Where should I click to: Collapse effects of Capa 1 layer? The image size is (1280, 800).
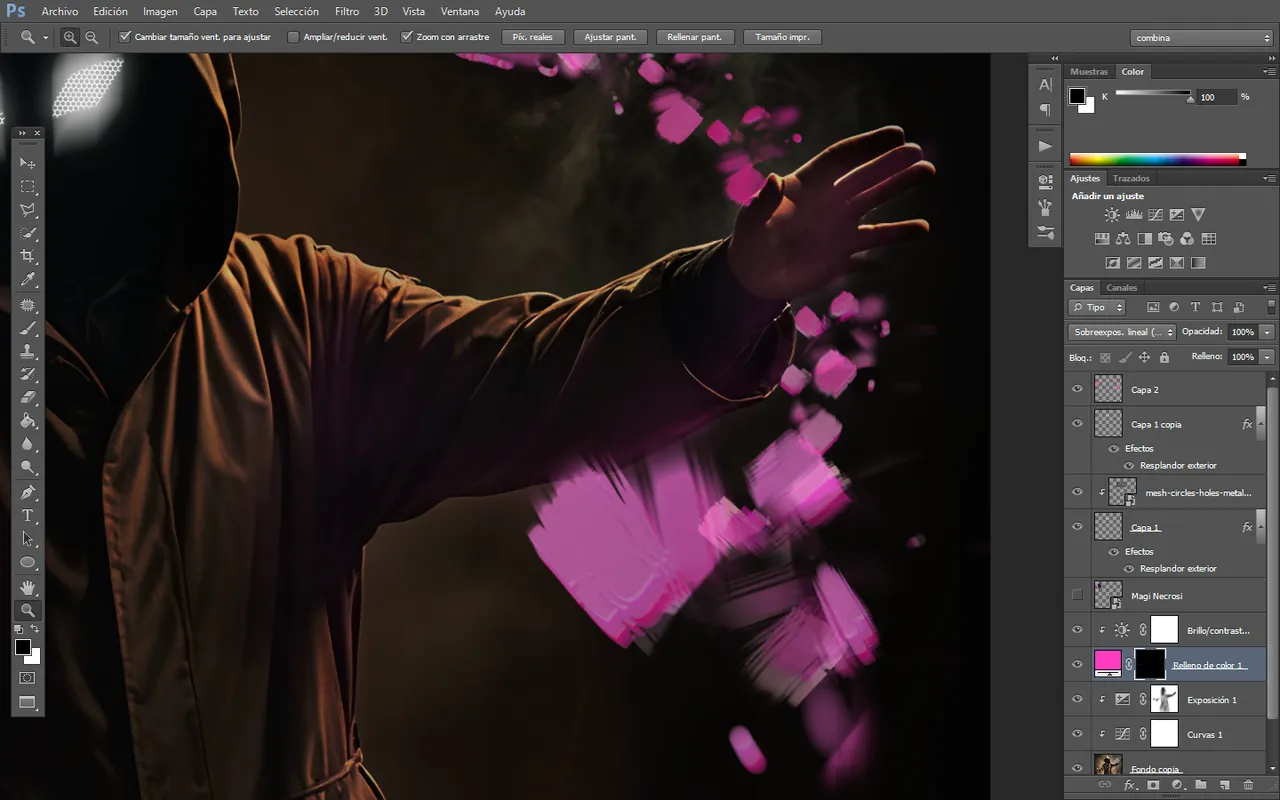(1259, 527)
